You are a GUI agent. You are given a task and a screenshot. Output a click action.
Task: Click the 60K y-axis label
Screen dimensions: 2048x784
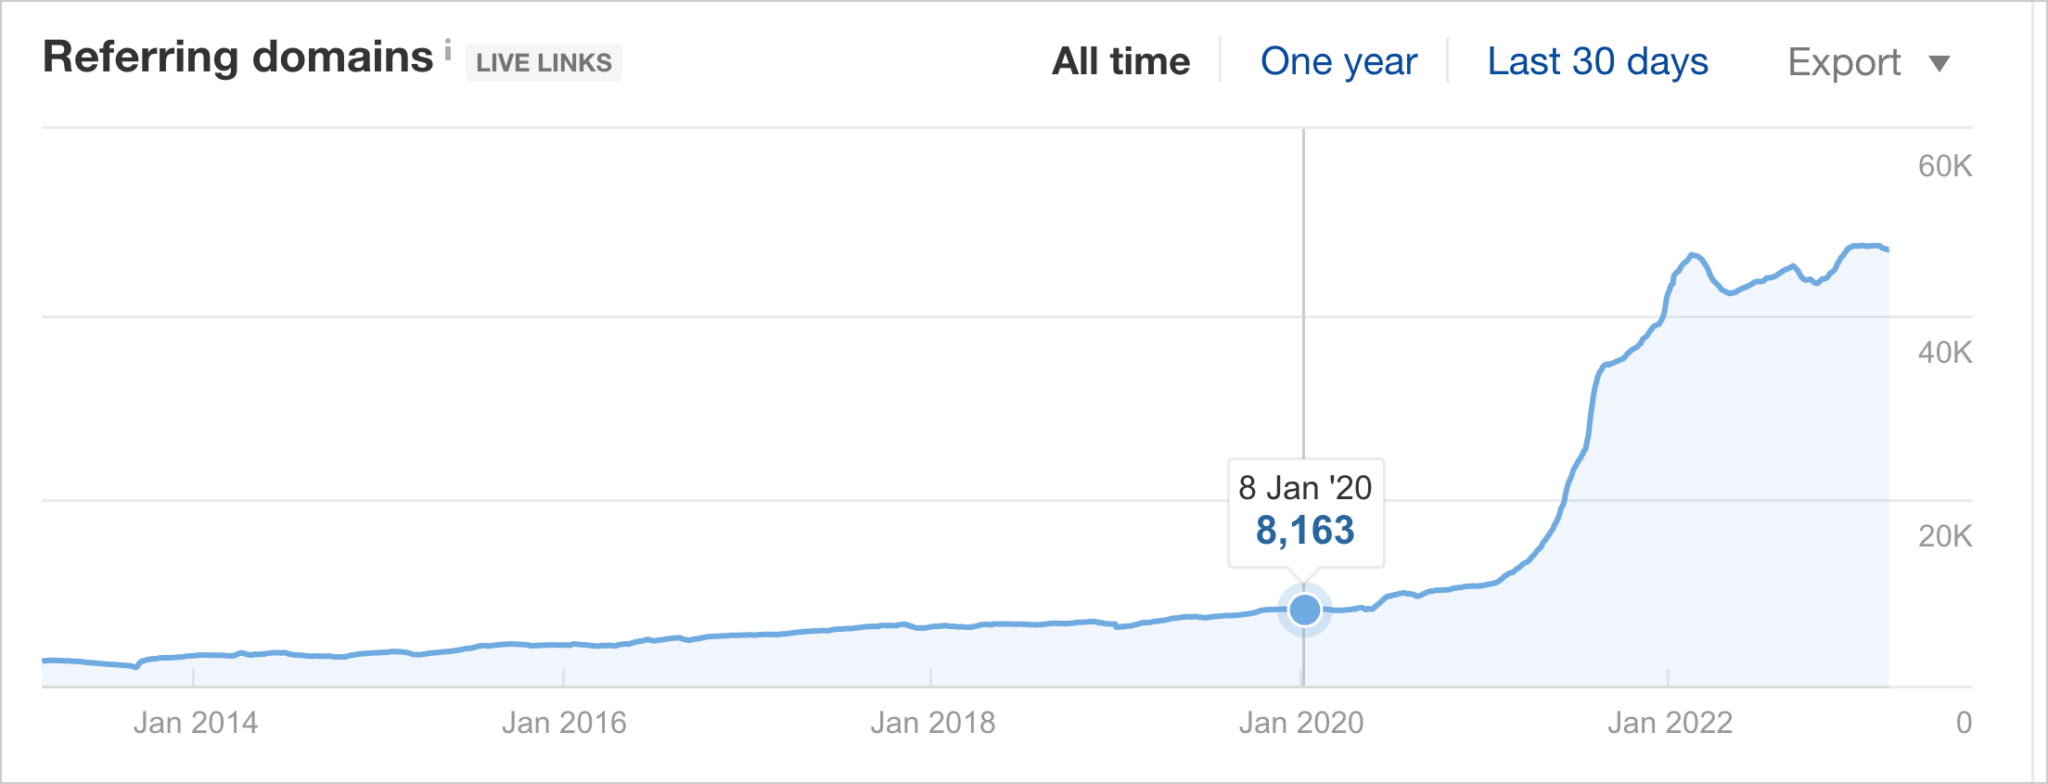click(x=1945, y=166)
